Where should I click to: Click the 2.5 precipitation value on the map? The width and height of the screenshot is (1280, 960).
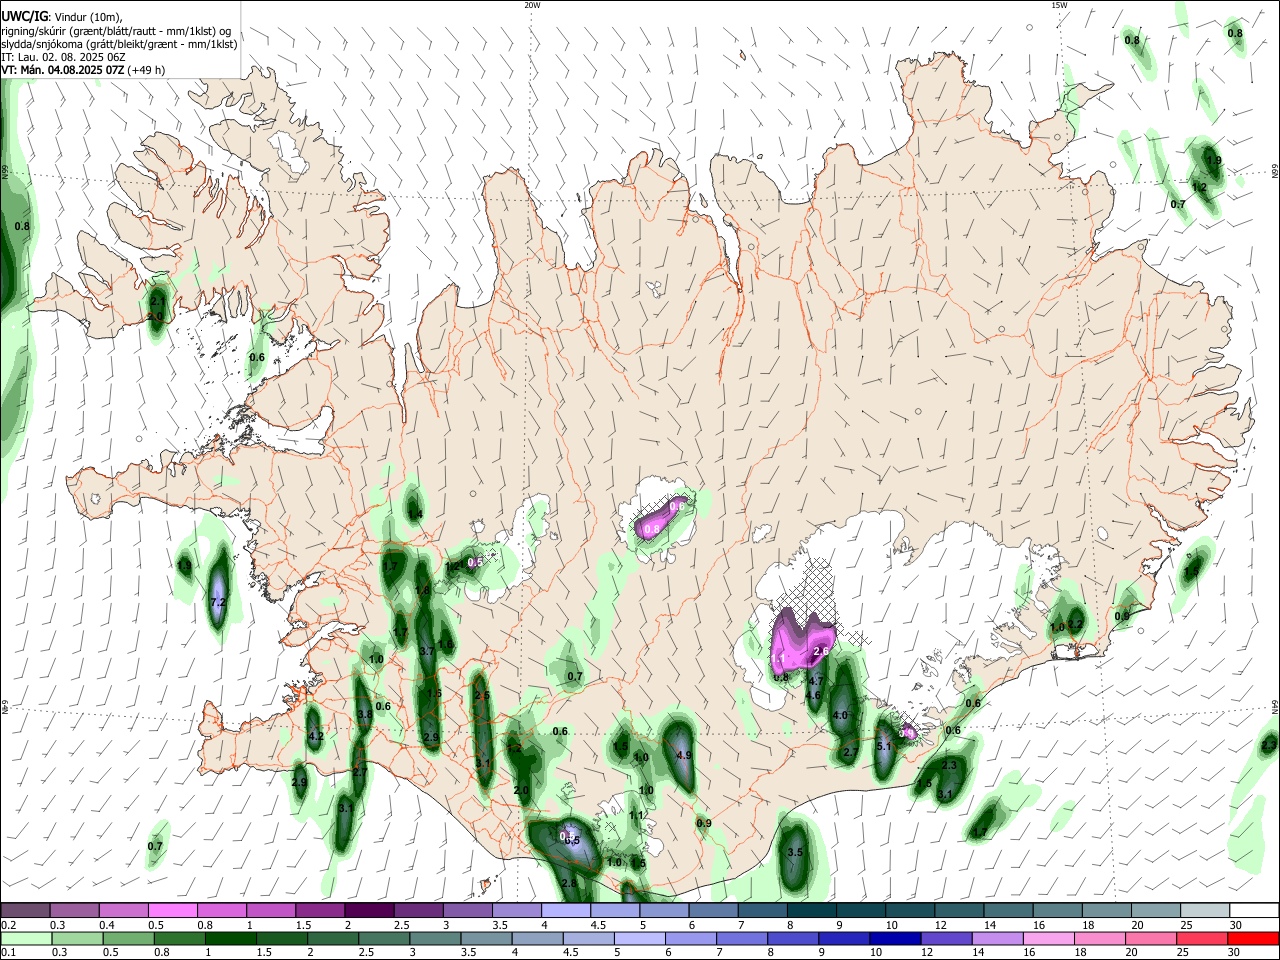482,695
